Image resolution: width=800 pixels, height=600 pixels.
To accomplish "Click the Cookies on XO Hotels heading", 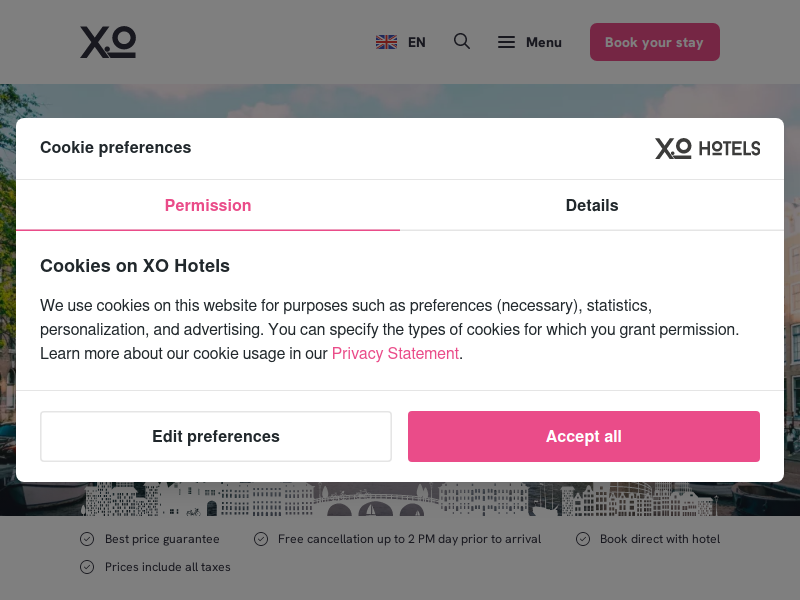I will [x=135, y=266].
